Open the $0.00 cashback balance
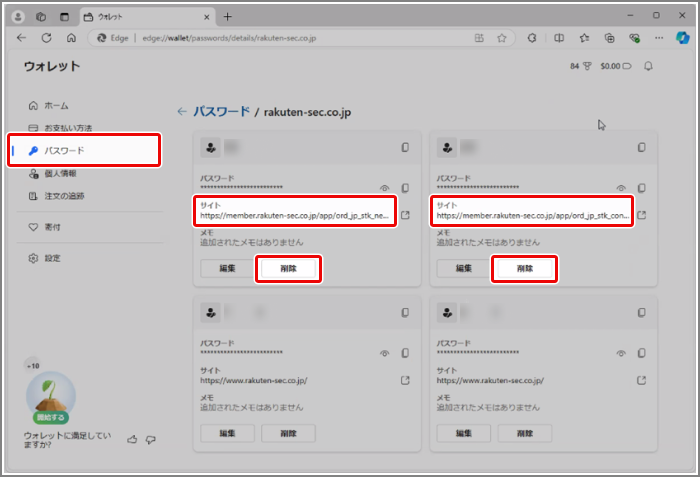Viewport: 700px width, 477px height. 616,66
